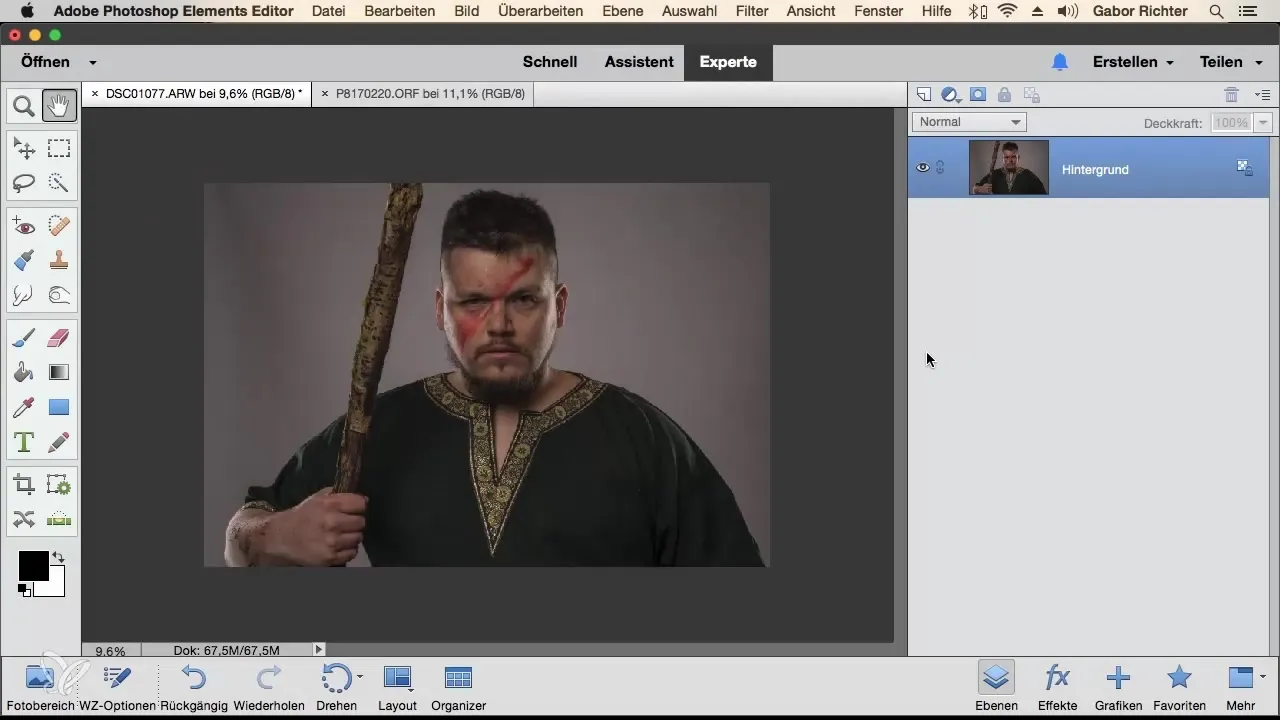The image size is (1280, 720).
Task: Select the Quick Selection tool
Action: 59,183
